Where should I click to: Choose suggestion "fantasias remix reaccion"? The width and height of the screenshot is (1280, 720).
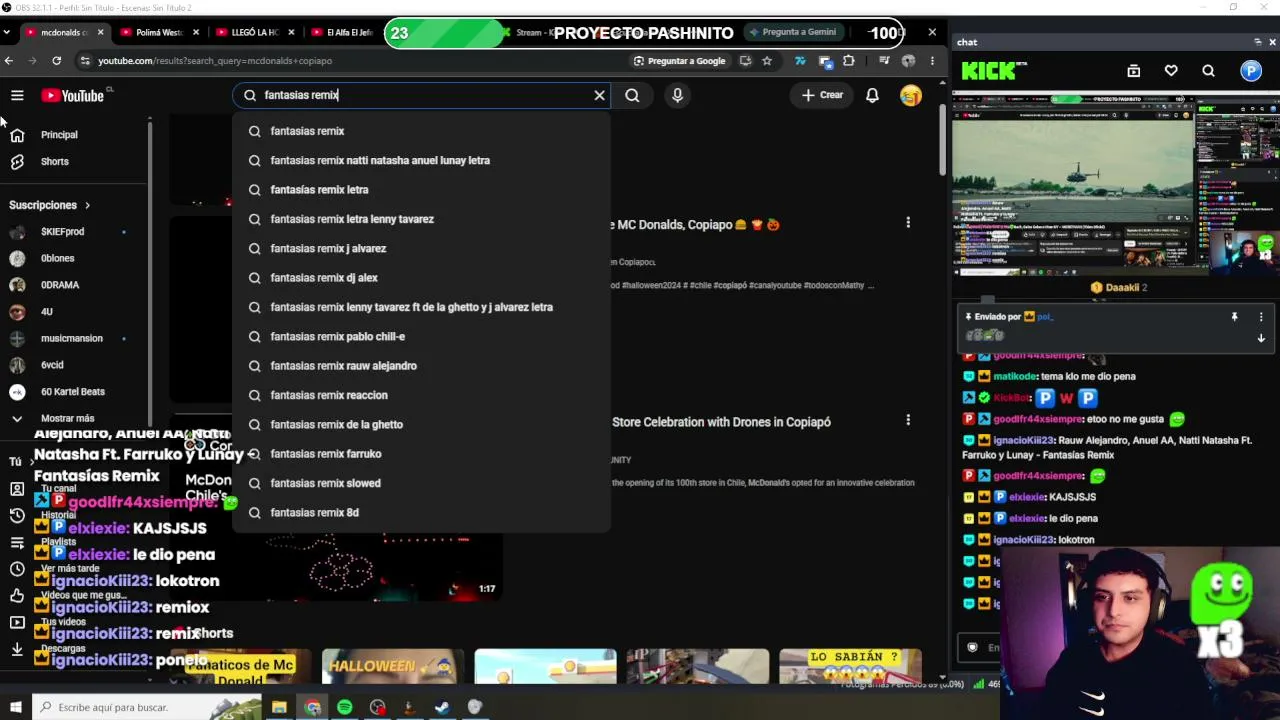point(421,395)
